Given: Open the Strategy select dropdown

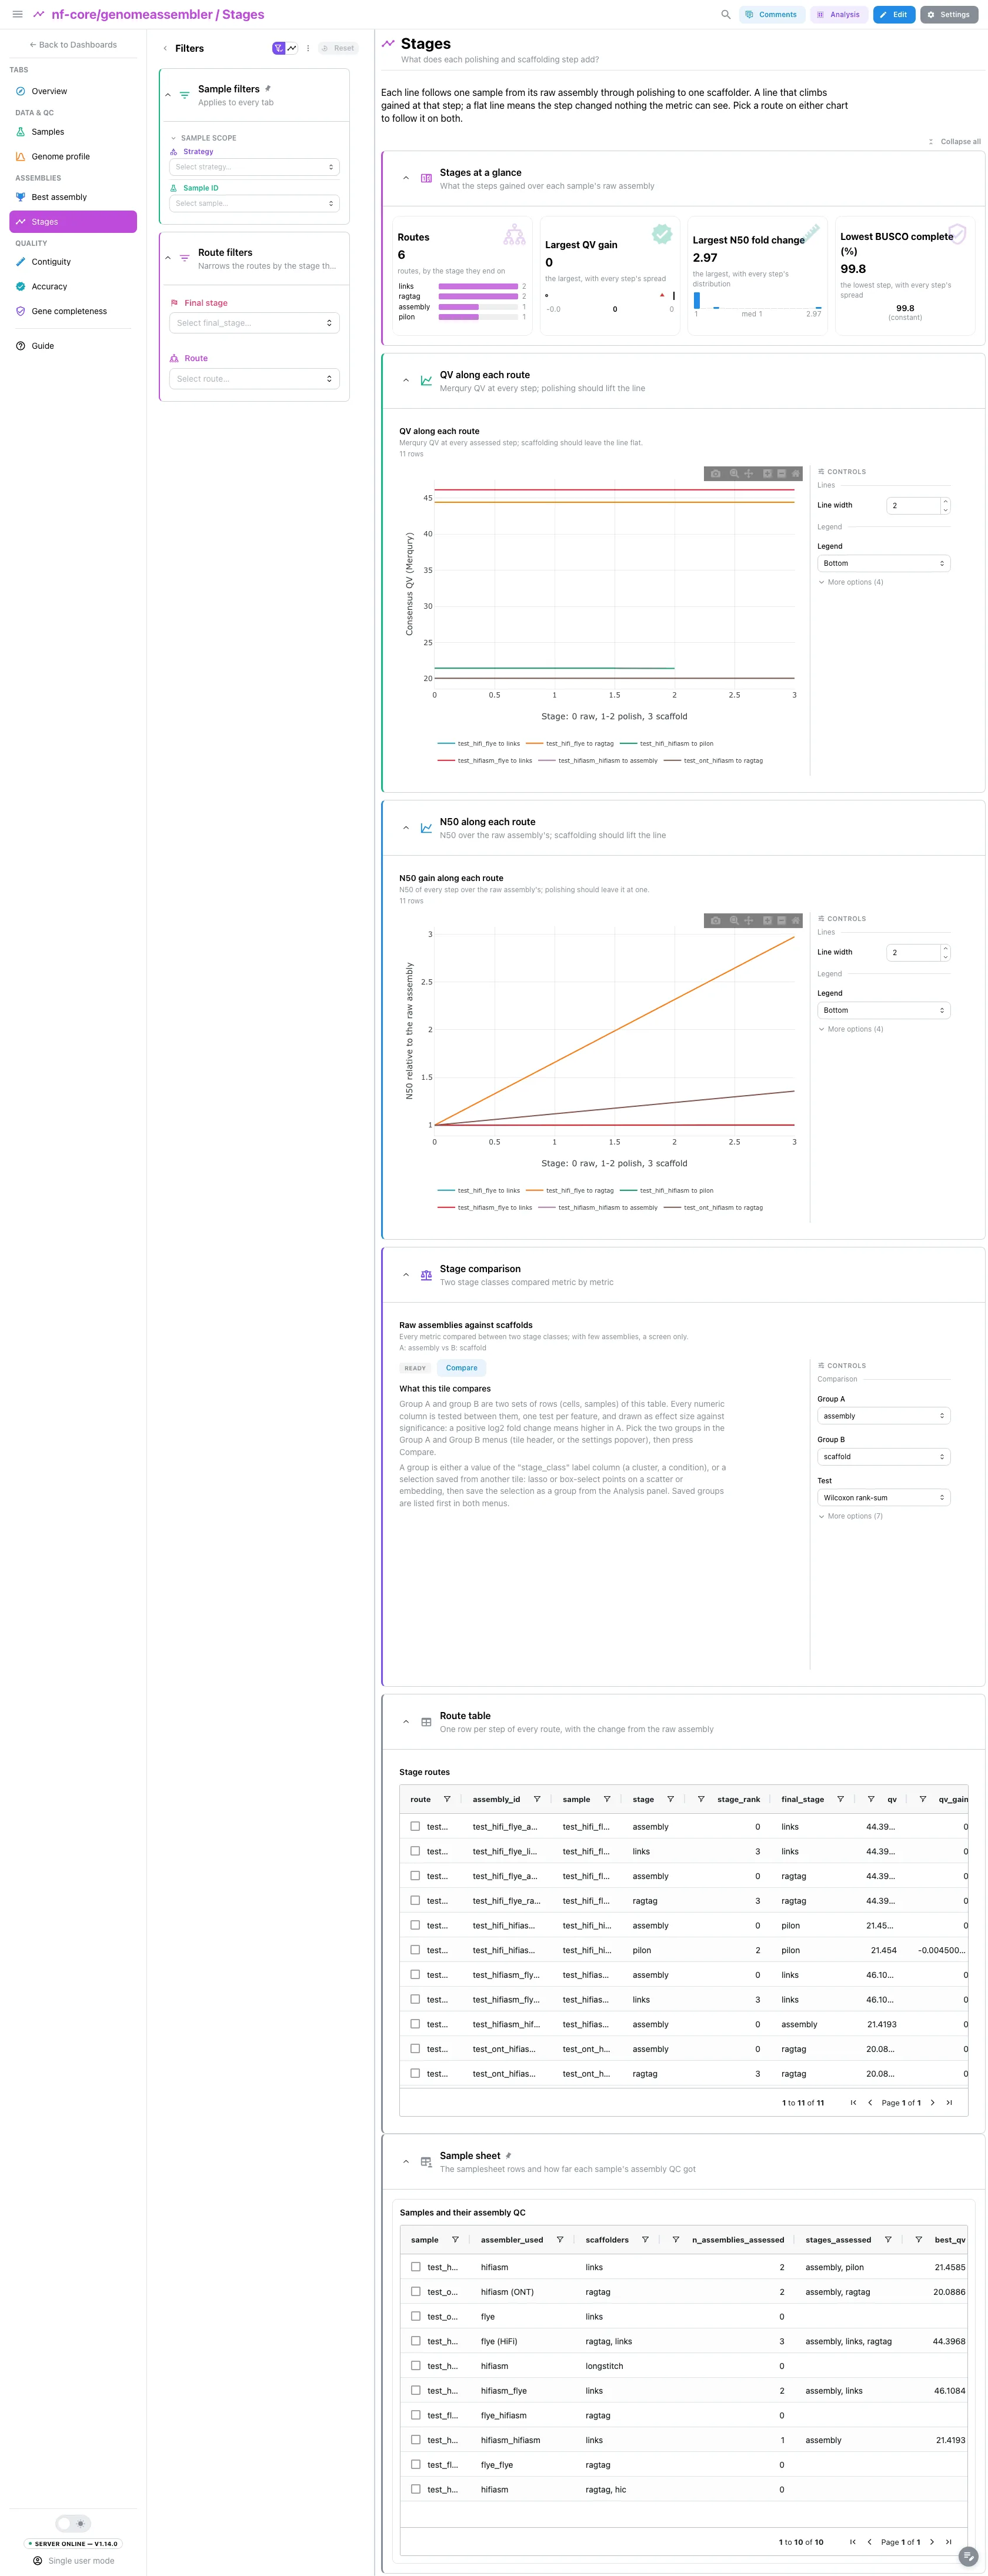Looking at the screenshot, I should pyautogui.click(x=254, y=167).
